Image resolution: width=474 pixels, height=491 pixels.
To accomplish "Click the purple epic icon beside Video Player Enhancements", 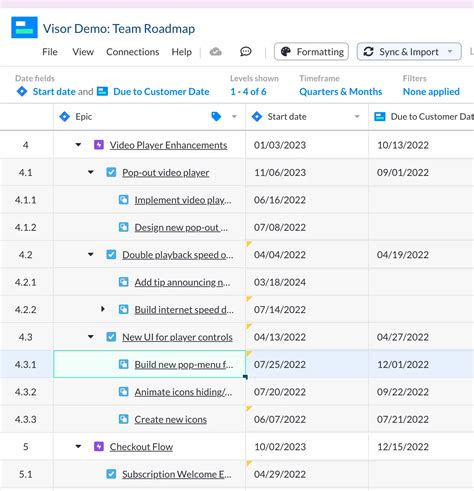I will pyautogui.click(x=99, y=145).
